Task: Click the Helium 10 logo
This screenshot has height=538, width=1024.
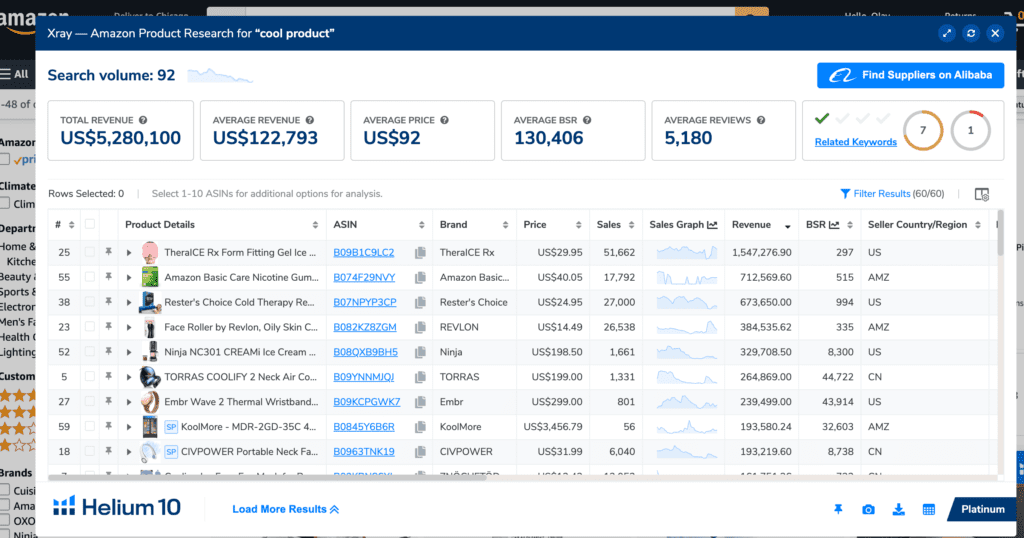Action: pos(117,507)
